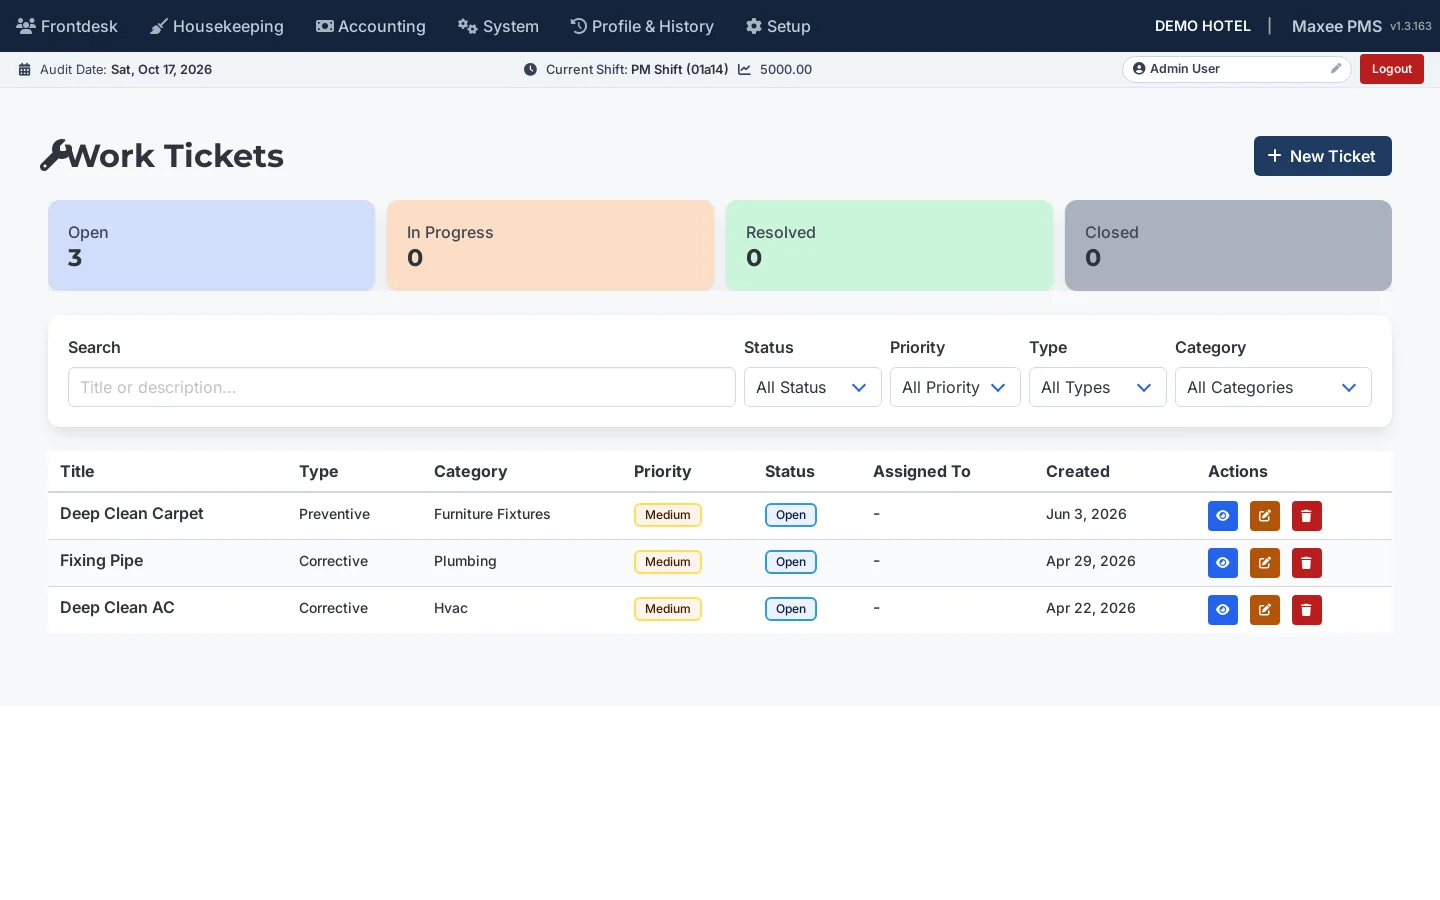The image size is (1440, 900).
Task: Click the Priority column header
Action: [662, 471]
